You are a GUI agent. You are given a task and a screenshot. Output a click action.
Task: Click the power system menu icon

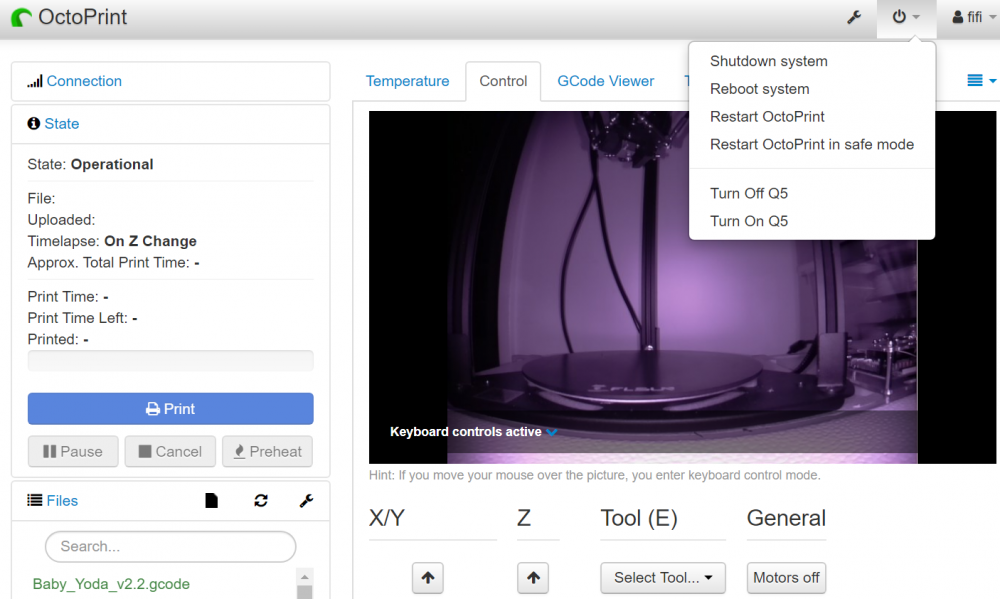[906, 17]
